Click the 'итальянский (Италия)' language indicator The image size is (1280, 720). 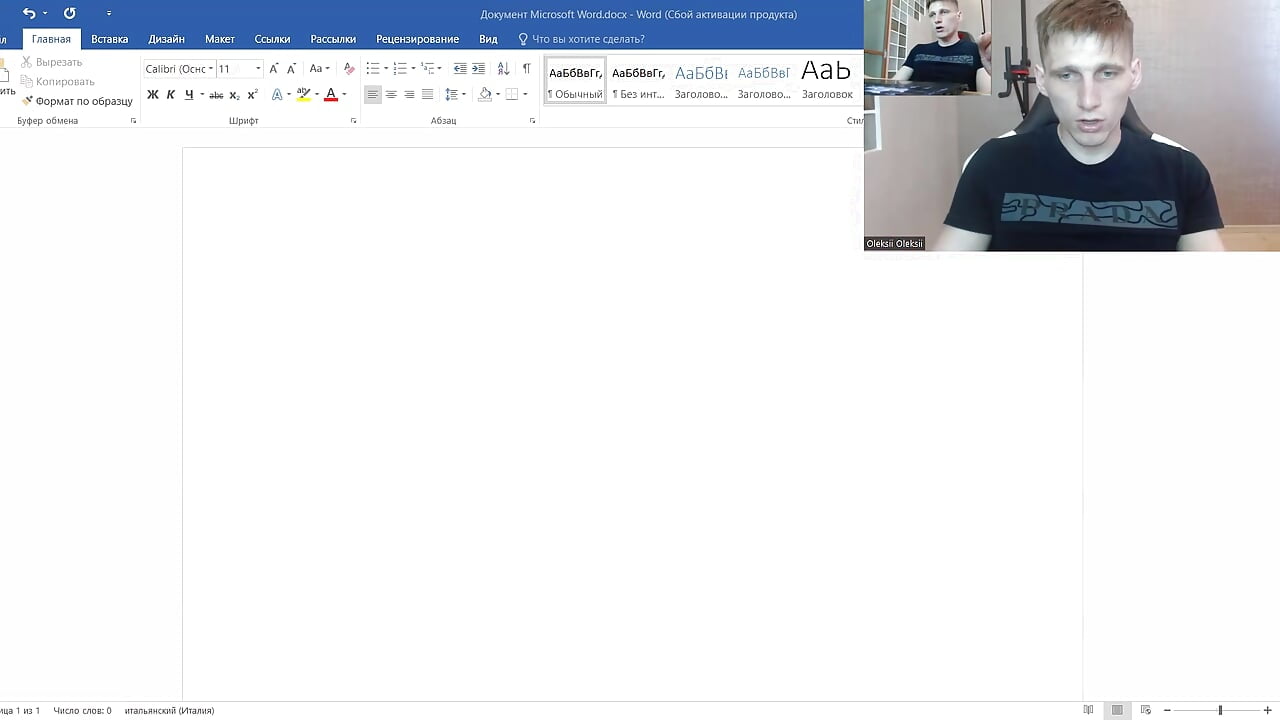169,711
